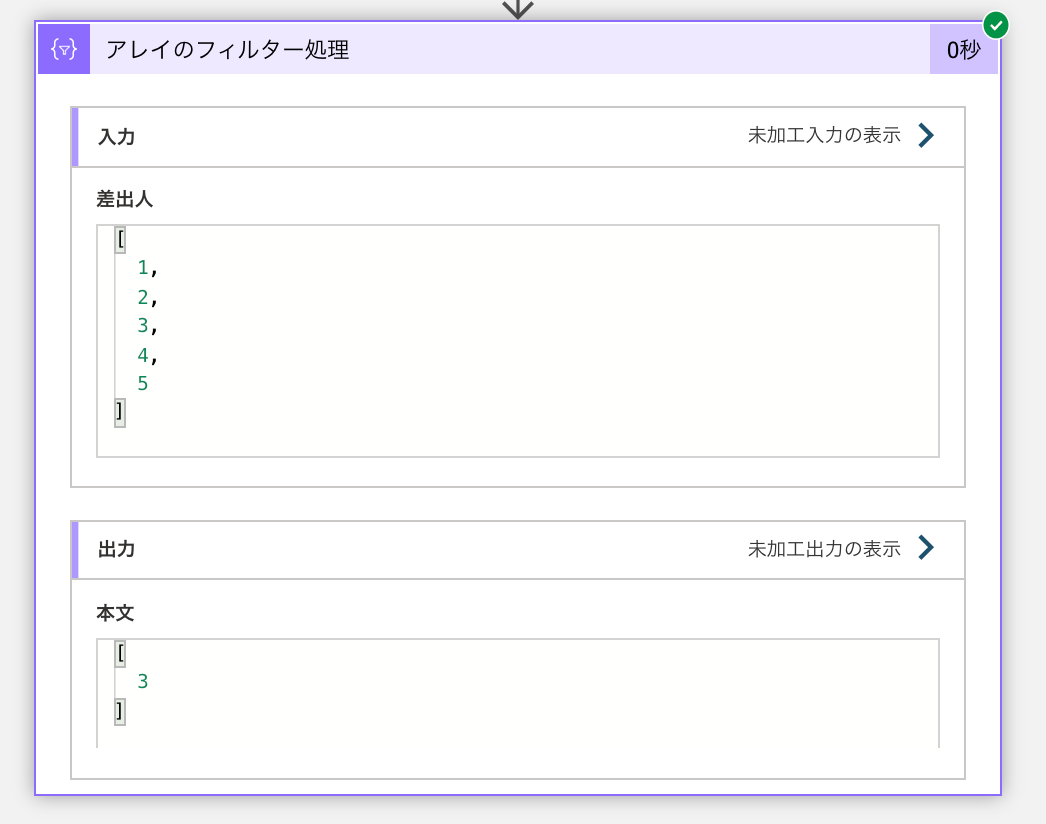Click the chevron next to 未加工出力の表示

[926, 548]
